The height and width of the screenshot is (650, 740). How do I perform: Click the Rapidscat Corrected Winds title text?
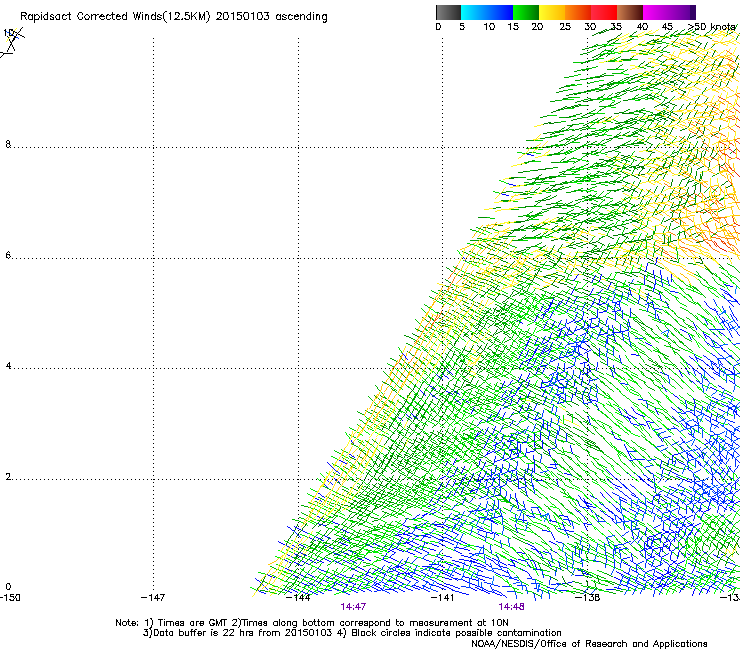tap(174, 17)
